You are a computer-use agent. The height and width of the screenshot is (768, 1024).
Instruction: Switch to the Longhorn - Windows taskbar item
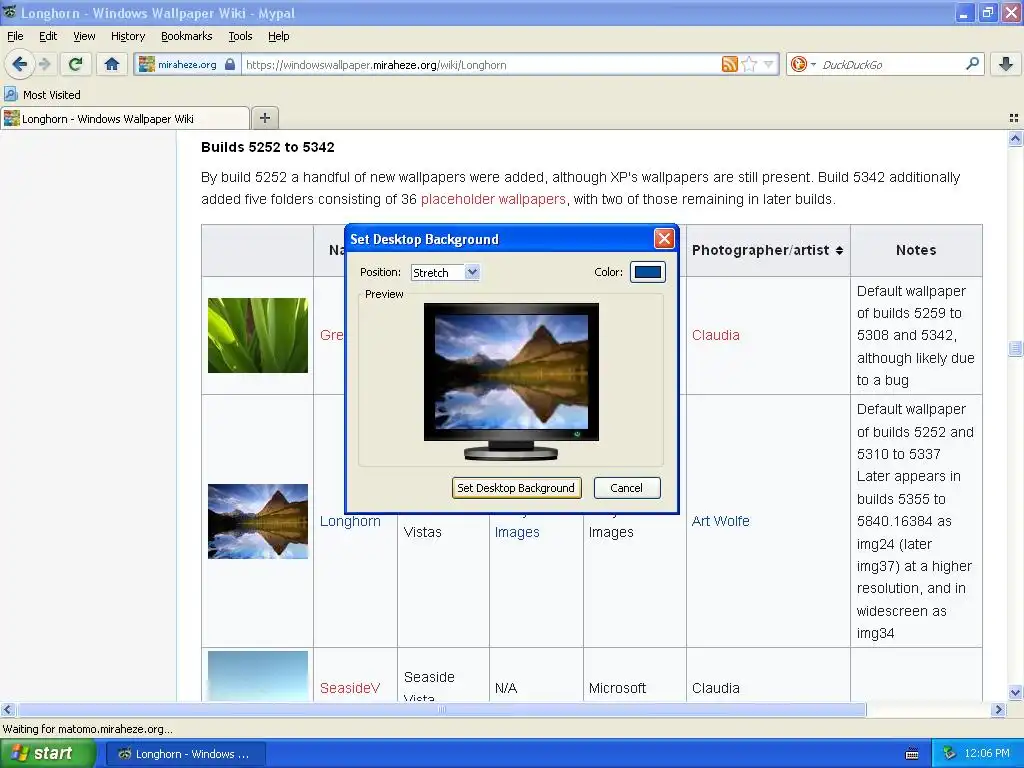(x=185, y=754)
